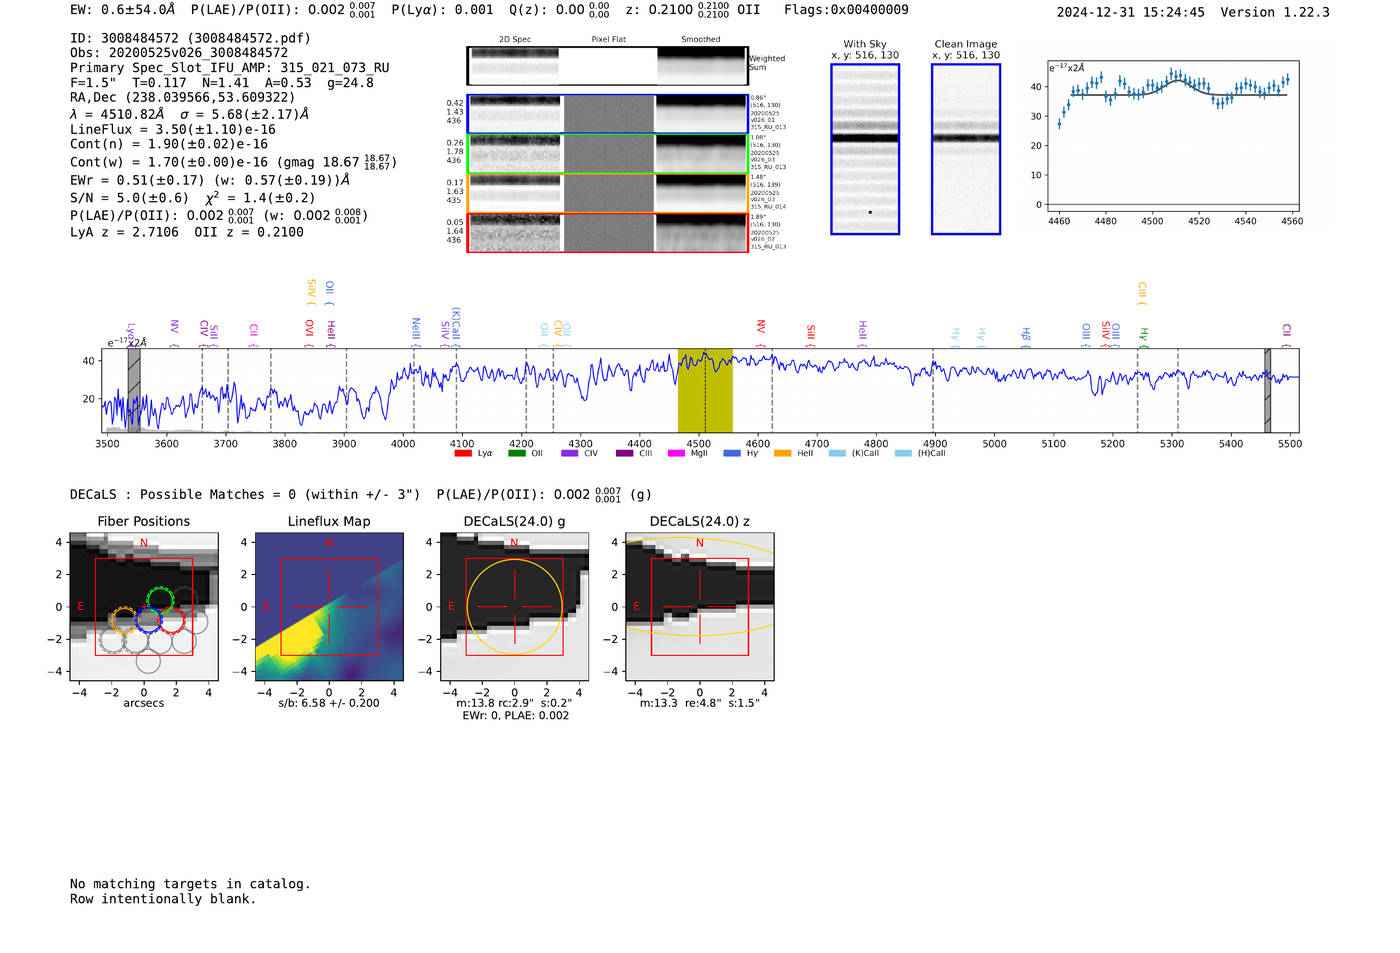Select the orange fiber circle in Fiber Positions

(x=124, y=620)
